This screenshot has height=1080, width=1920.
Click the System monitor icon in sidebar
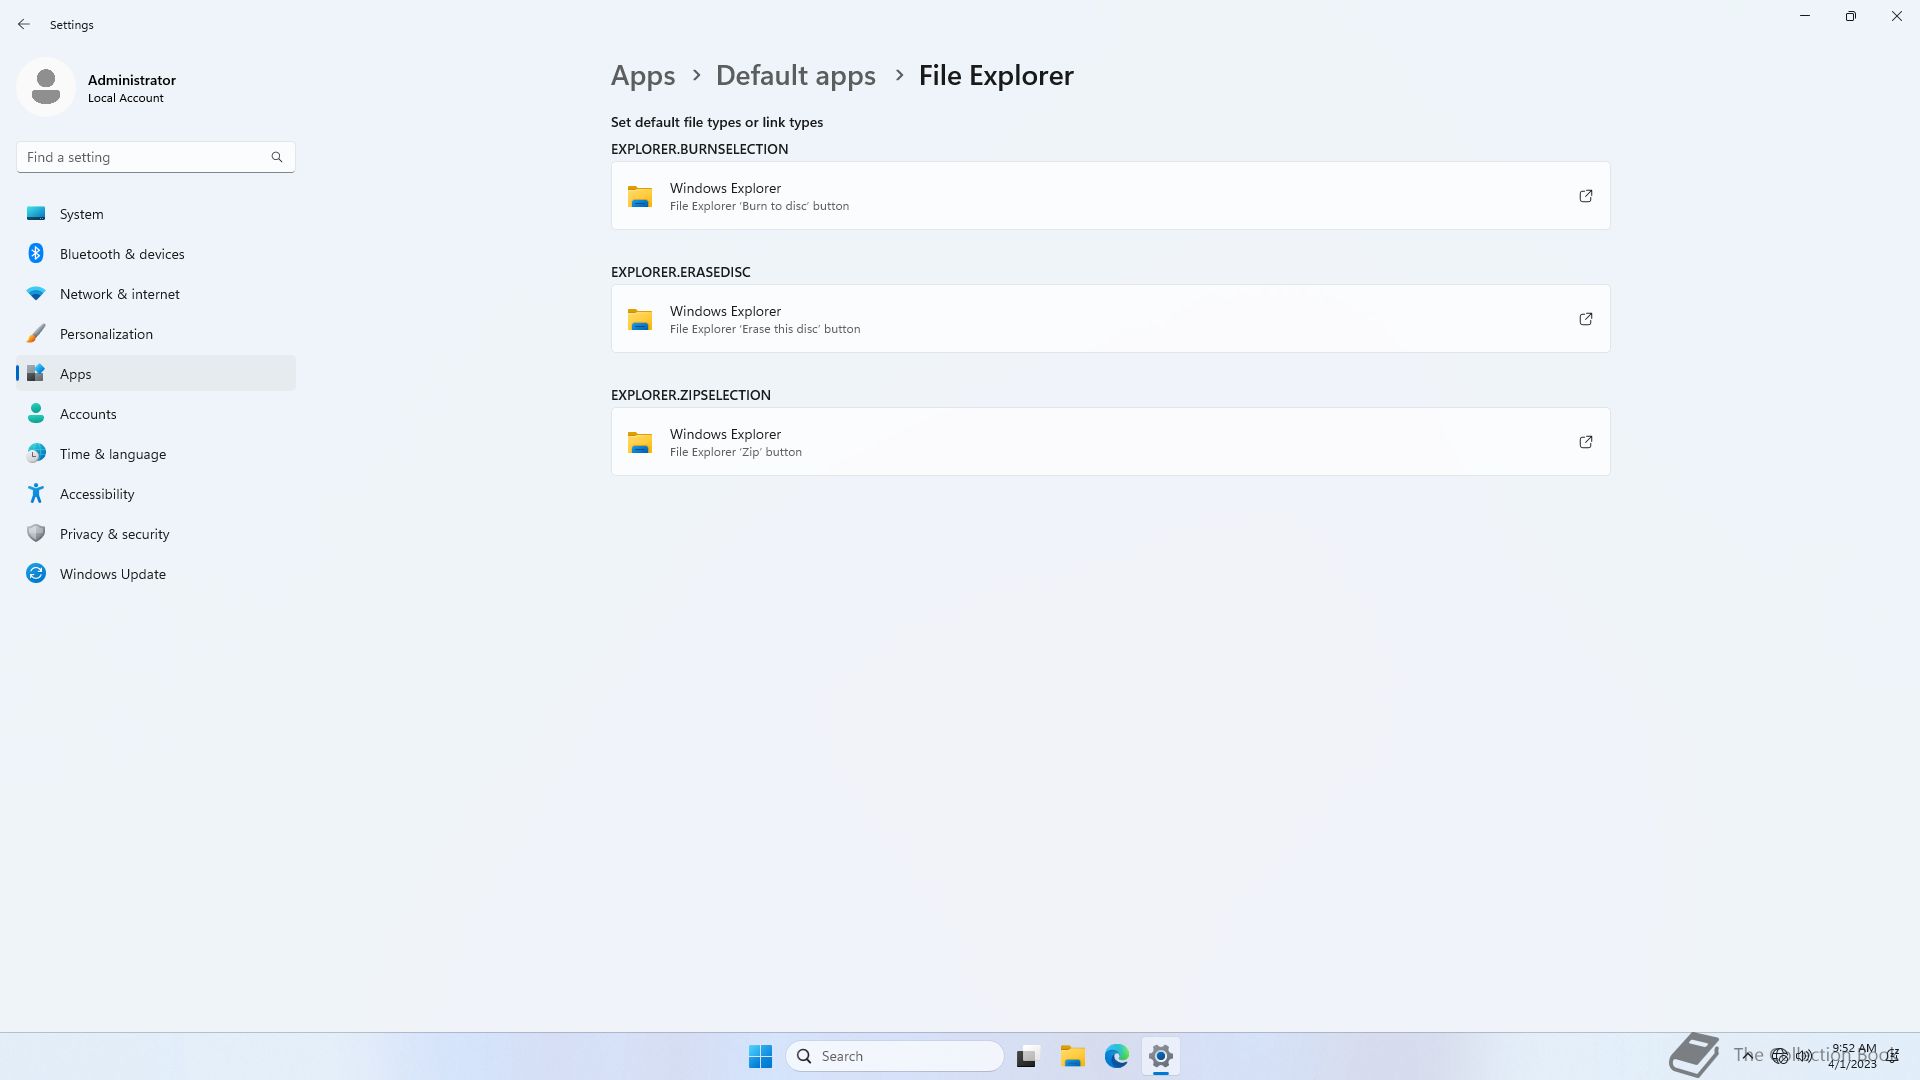pyautogui.click(x=36, y=214)
